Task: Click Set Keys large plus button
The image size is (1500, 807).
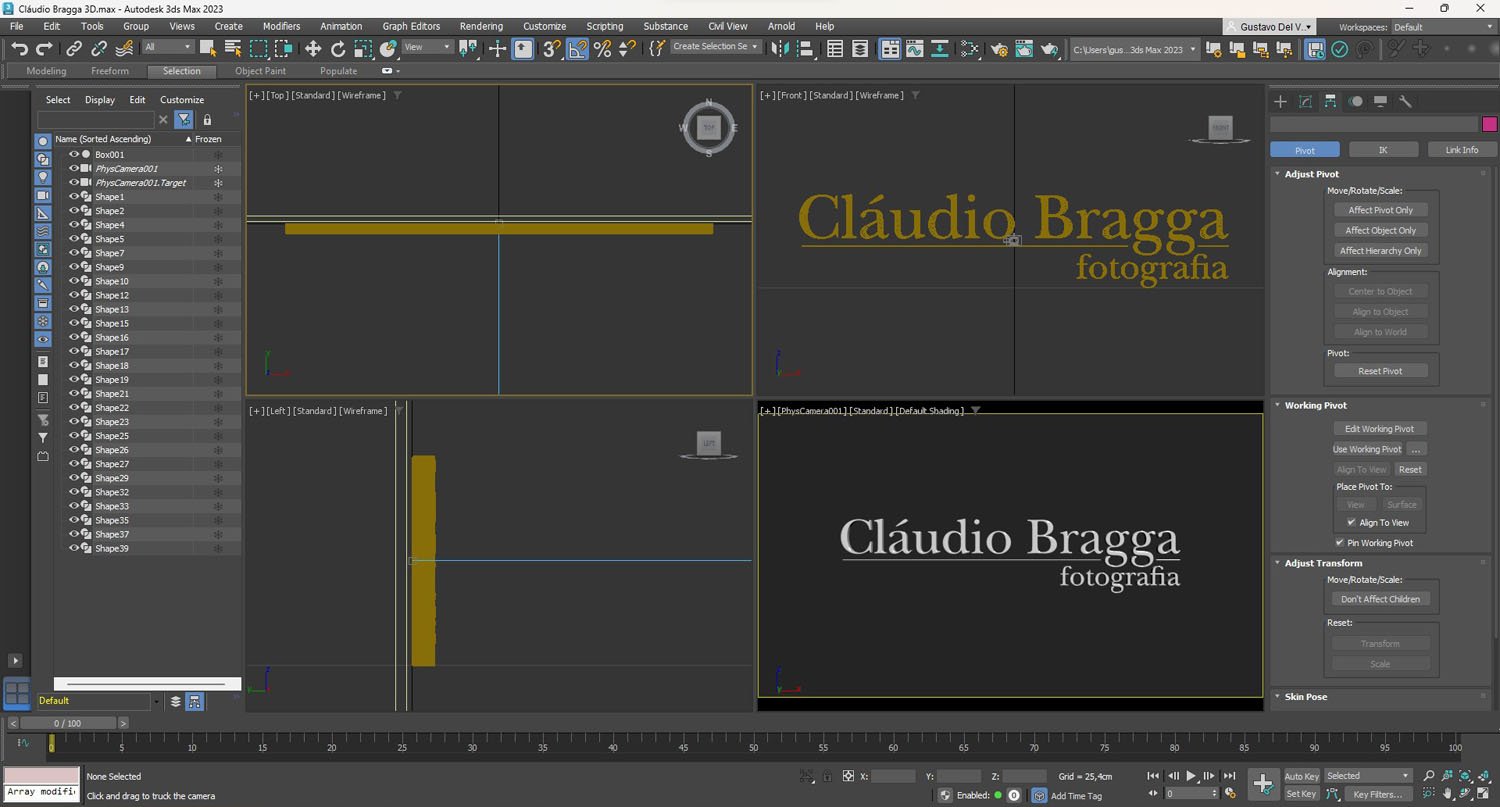Action: point(1262,784)
